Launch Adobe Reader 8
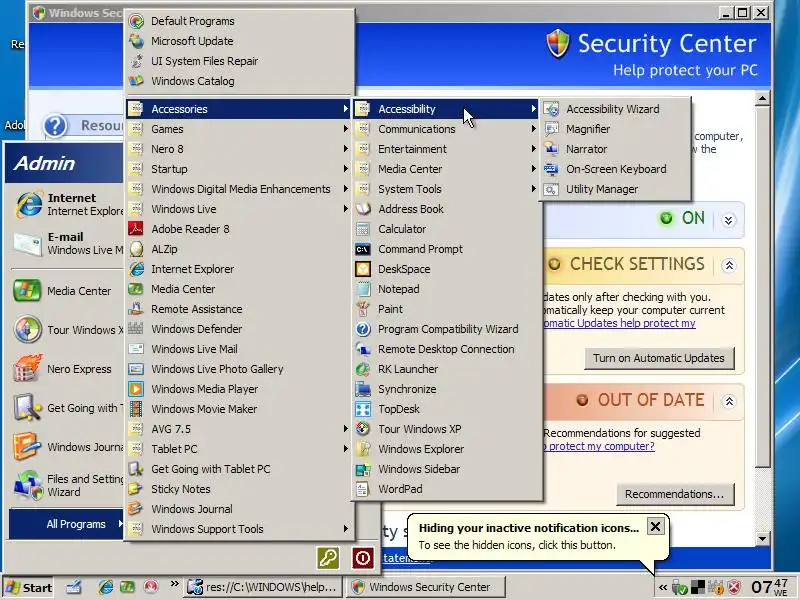 click(239, 229)
